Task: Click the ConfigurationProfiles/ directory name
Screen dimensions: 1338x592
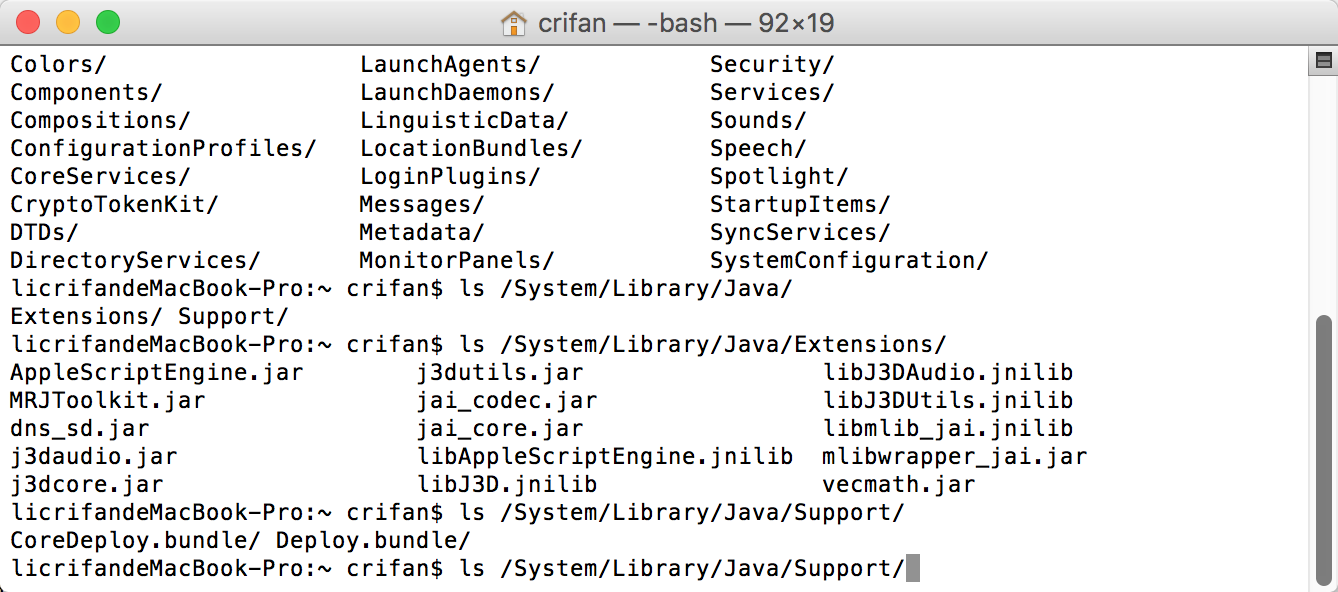Action: point(163,149)
